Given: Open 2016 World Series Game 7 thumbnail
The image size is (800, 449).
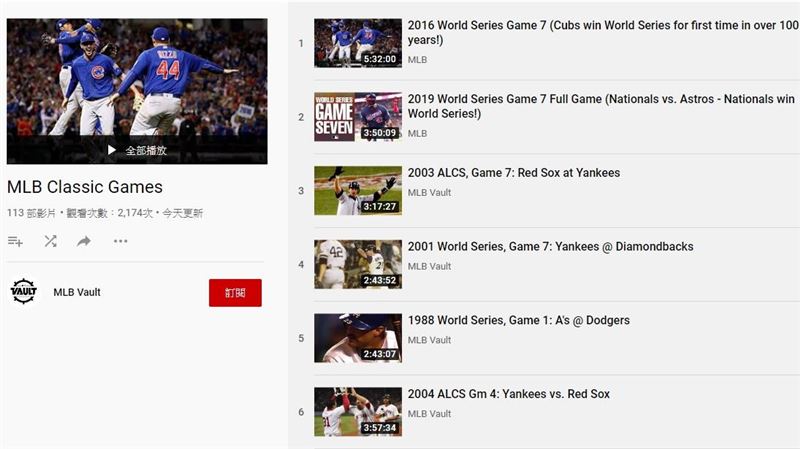Looking at the screenshot, I should (358, 43).
